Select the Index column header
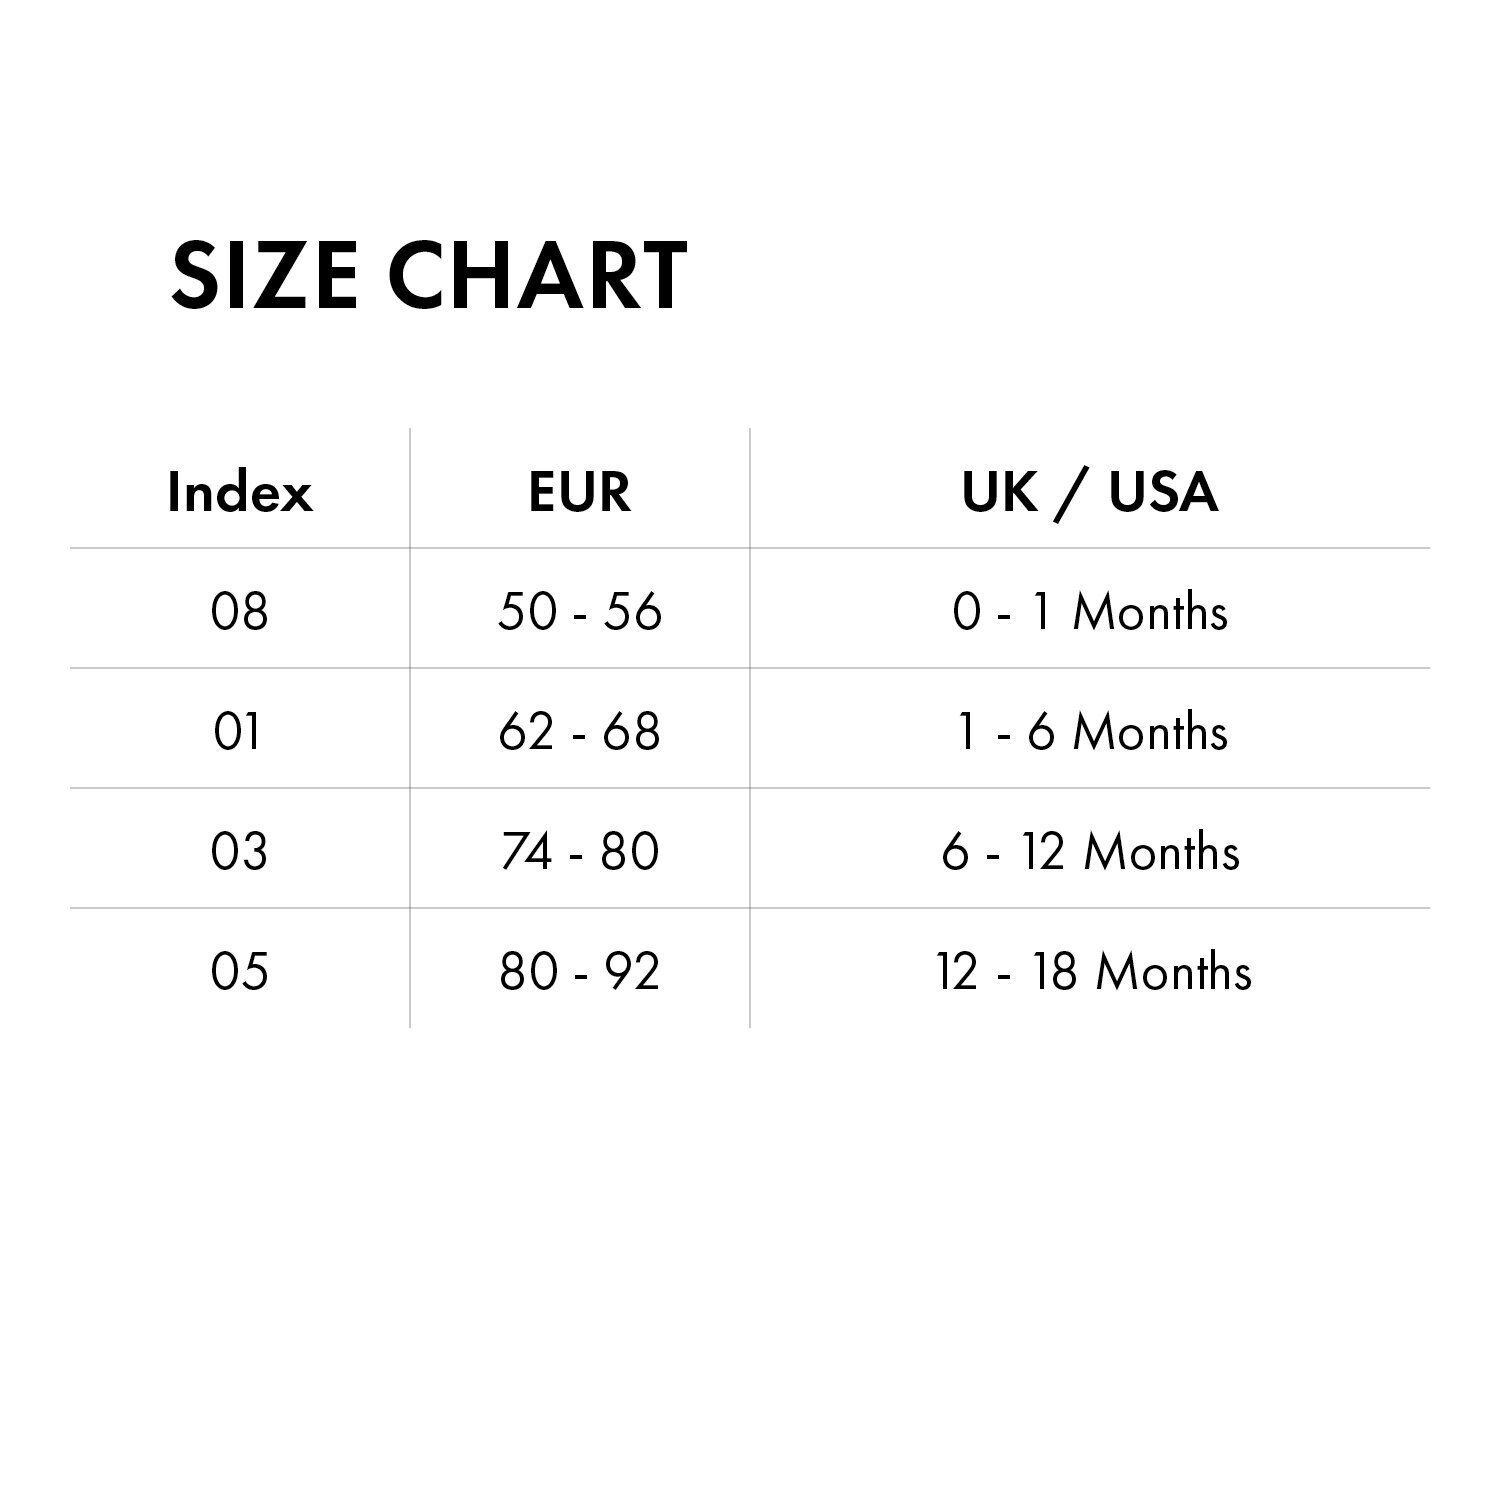 coord(240,492)
